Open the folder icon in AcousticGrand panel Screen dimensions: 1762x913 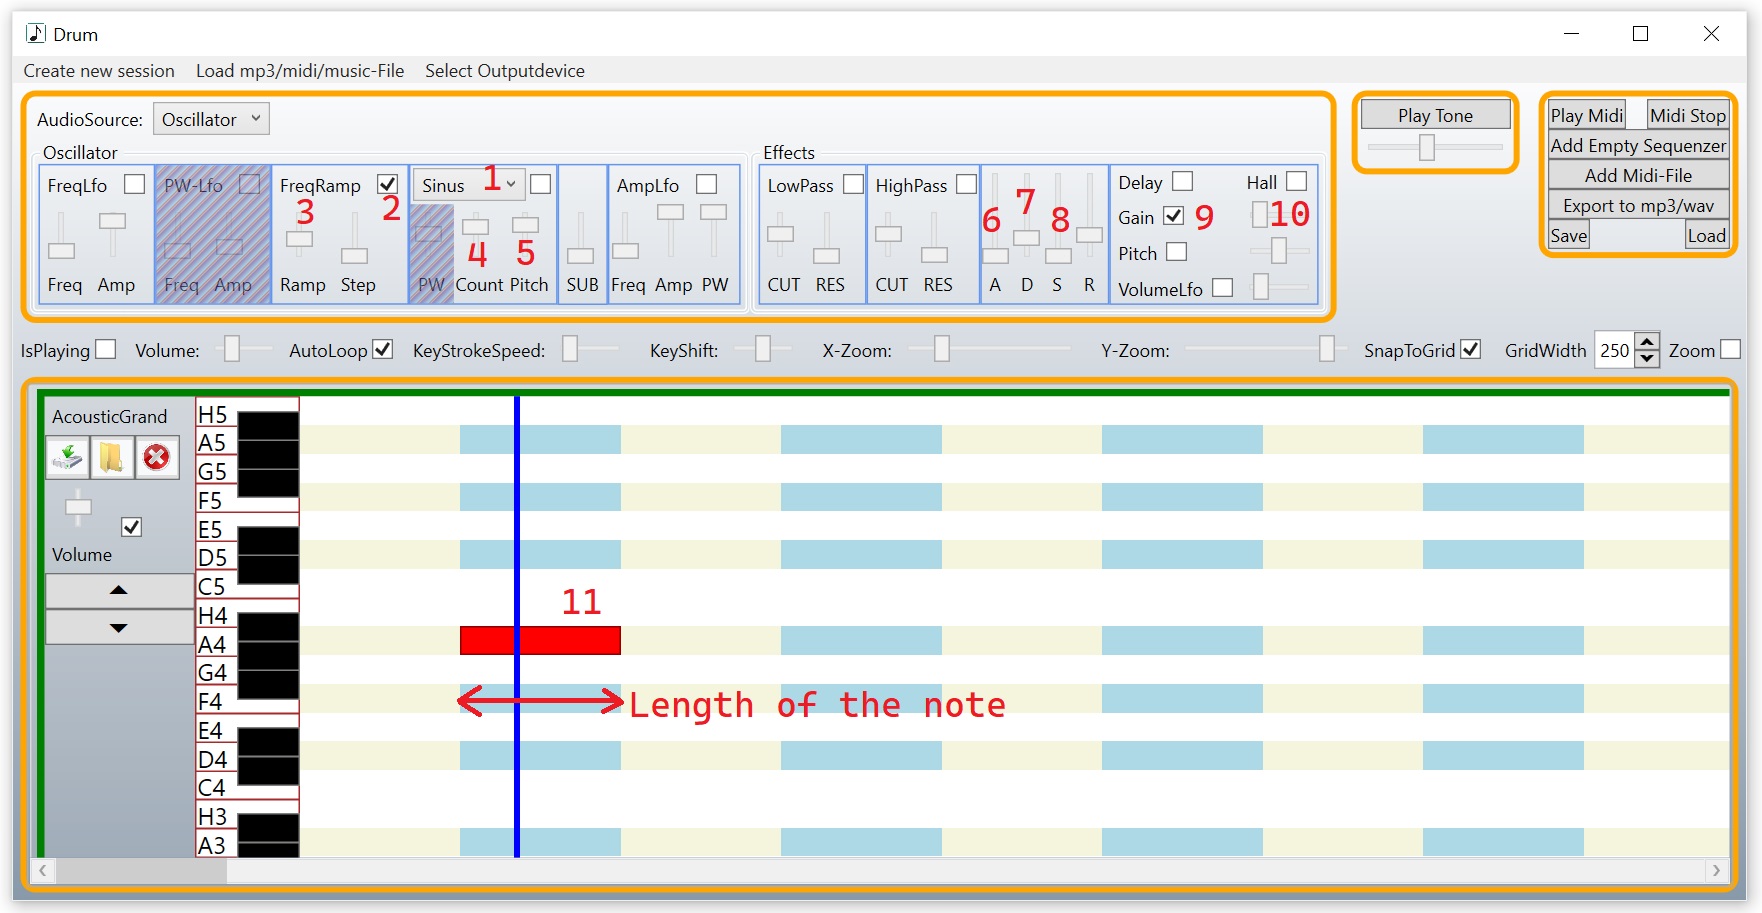(x=112, y=458)
